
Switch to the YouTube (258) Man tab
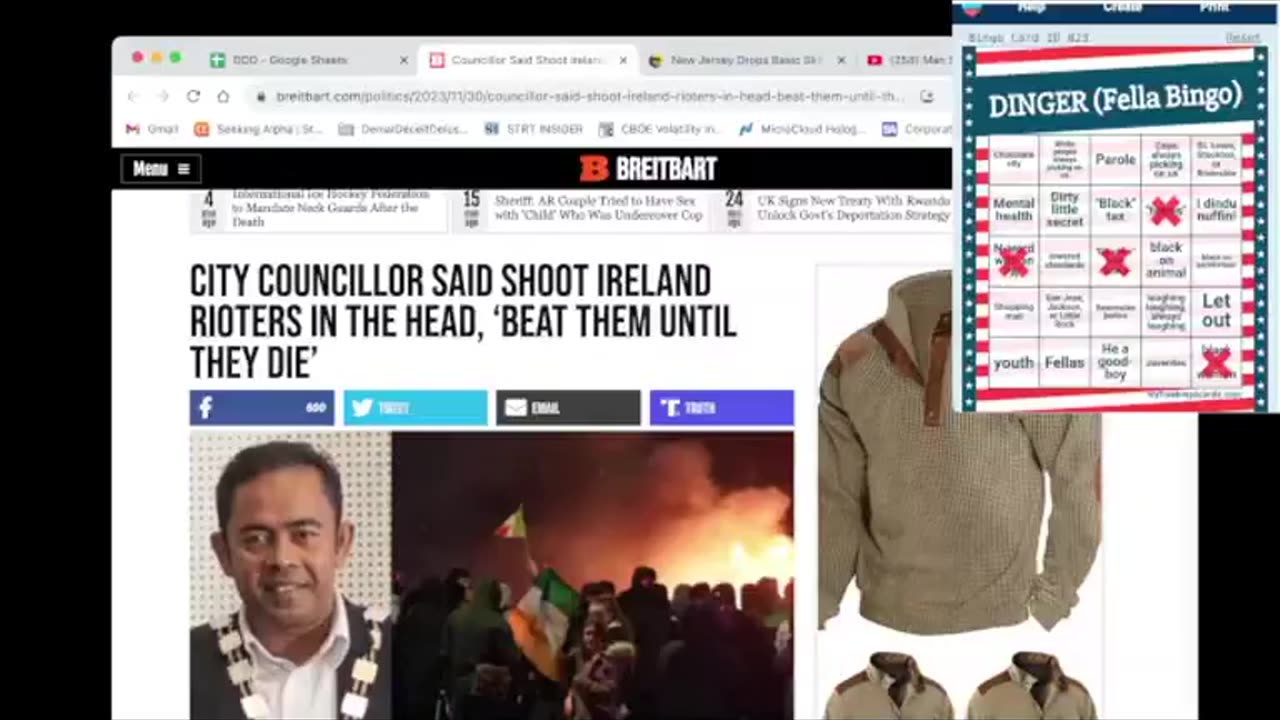(907, 60)
